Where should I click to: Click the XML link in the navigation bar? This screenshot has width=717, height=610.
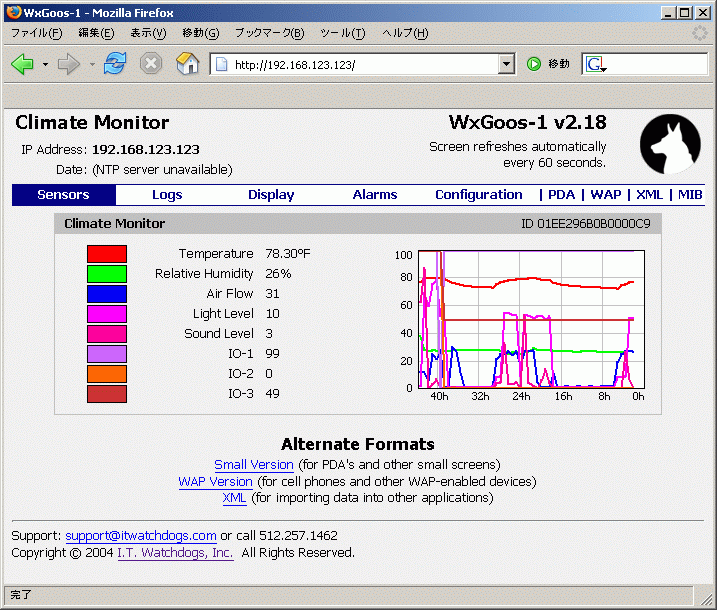tap(649, 195)
